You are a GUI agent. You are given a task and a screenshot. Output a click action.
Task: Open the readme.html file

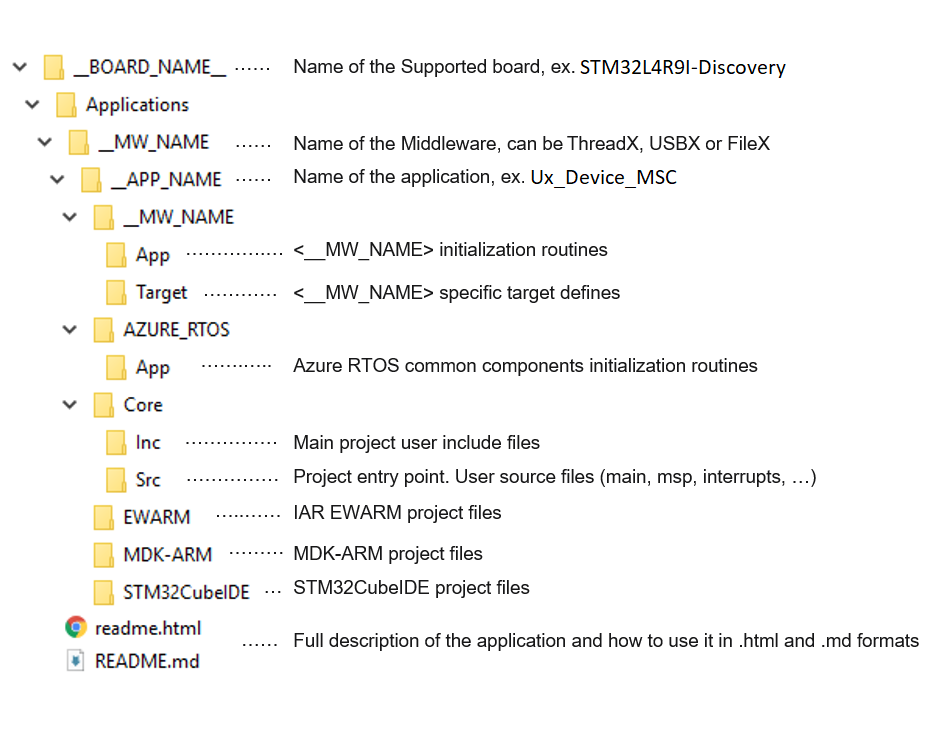[148, 628]
